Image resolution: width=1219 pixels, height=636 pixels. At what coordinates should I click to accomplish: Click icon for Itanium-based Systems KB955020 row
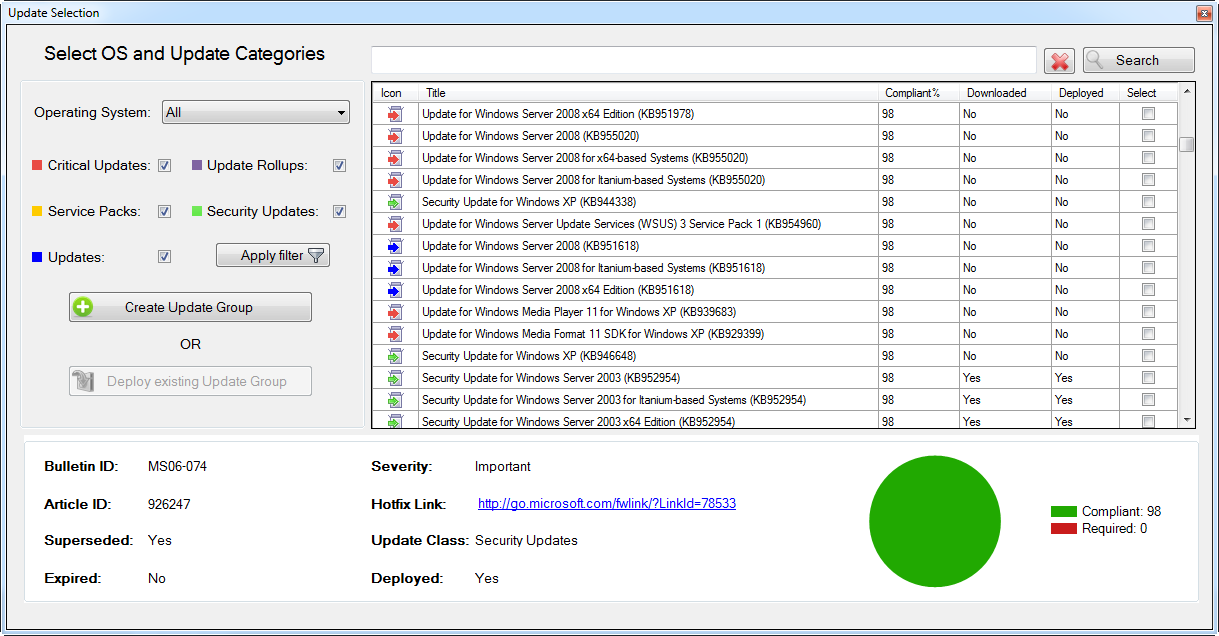[x=394, y=180]
